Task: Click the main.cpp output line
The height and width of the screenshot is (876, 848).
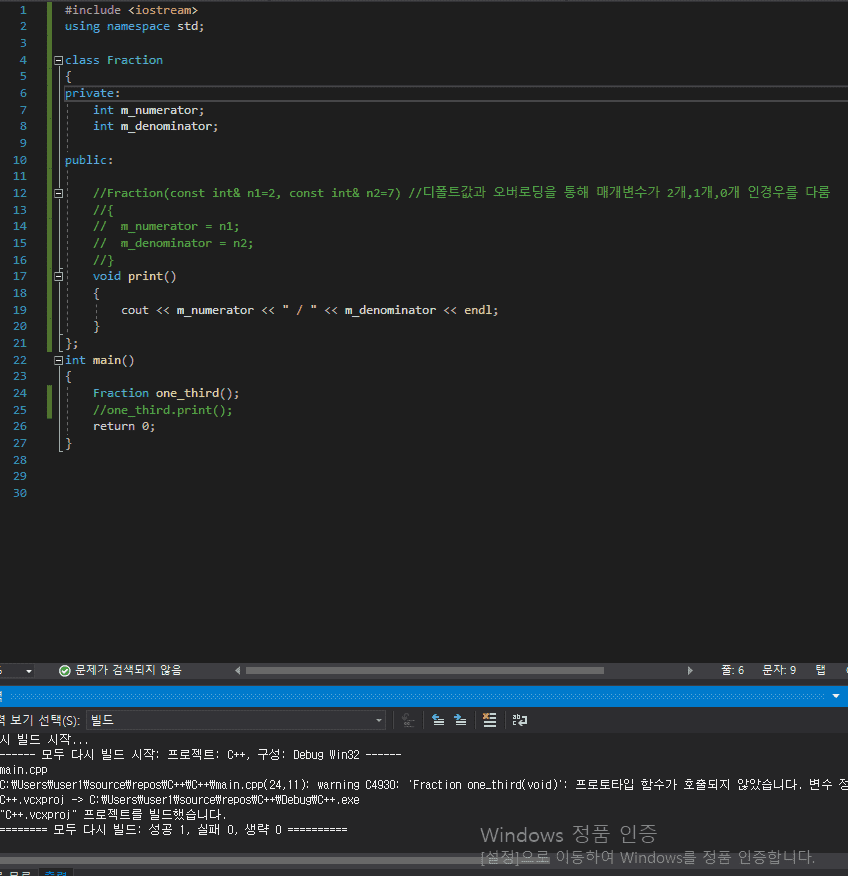Action: click(24, 770)
